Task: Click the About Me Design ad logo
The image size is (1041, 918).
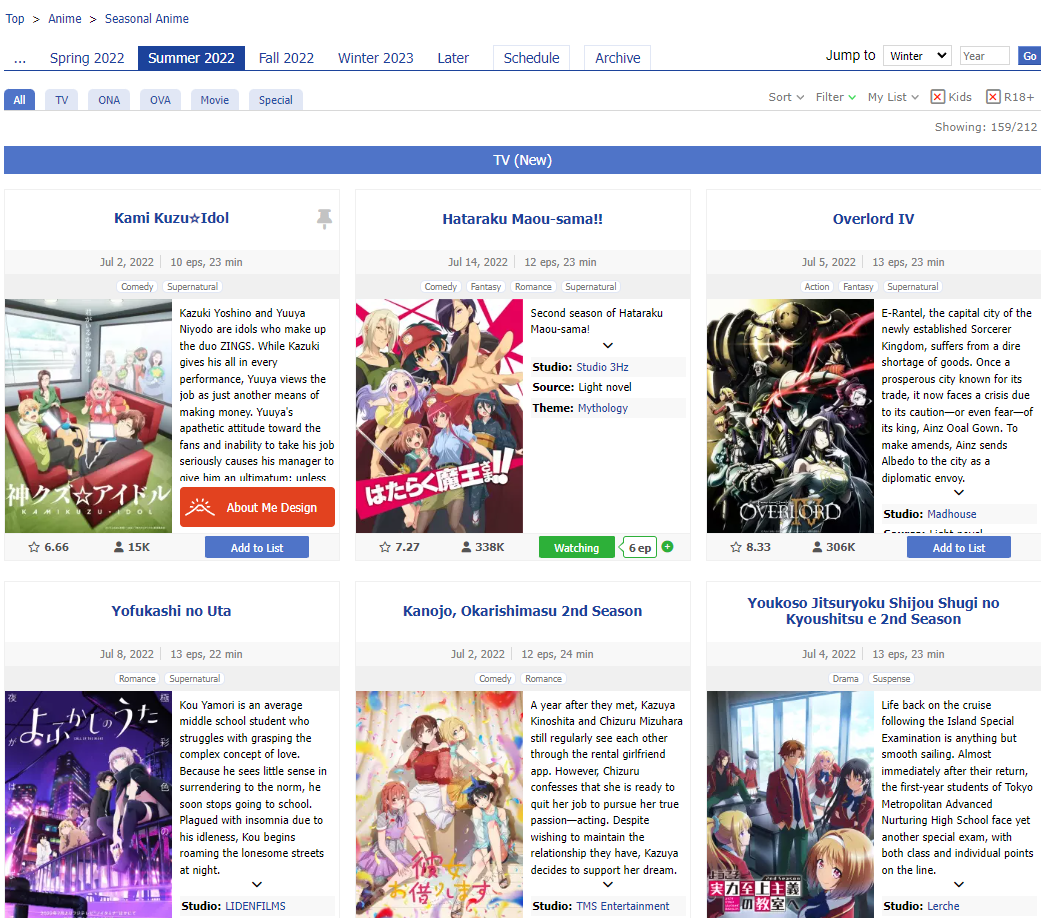Action: coord(200,508)
